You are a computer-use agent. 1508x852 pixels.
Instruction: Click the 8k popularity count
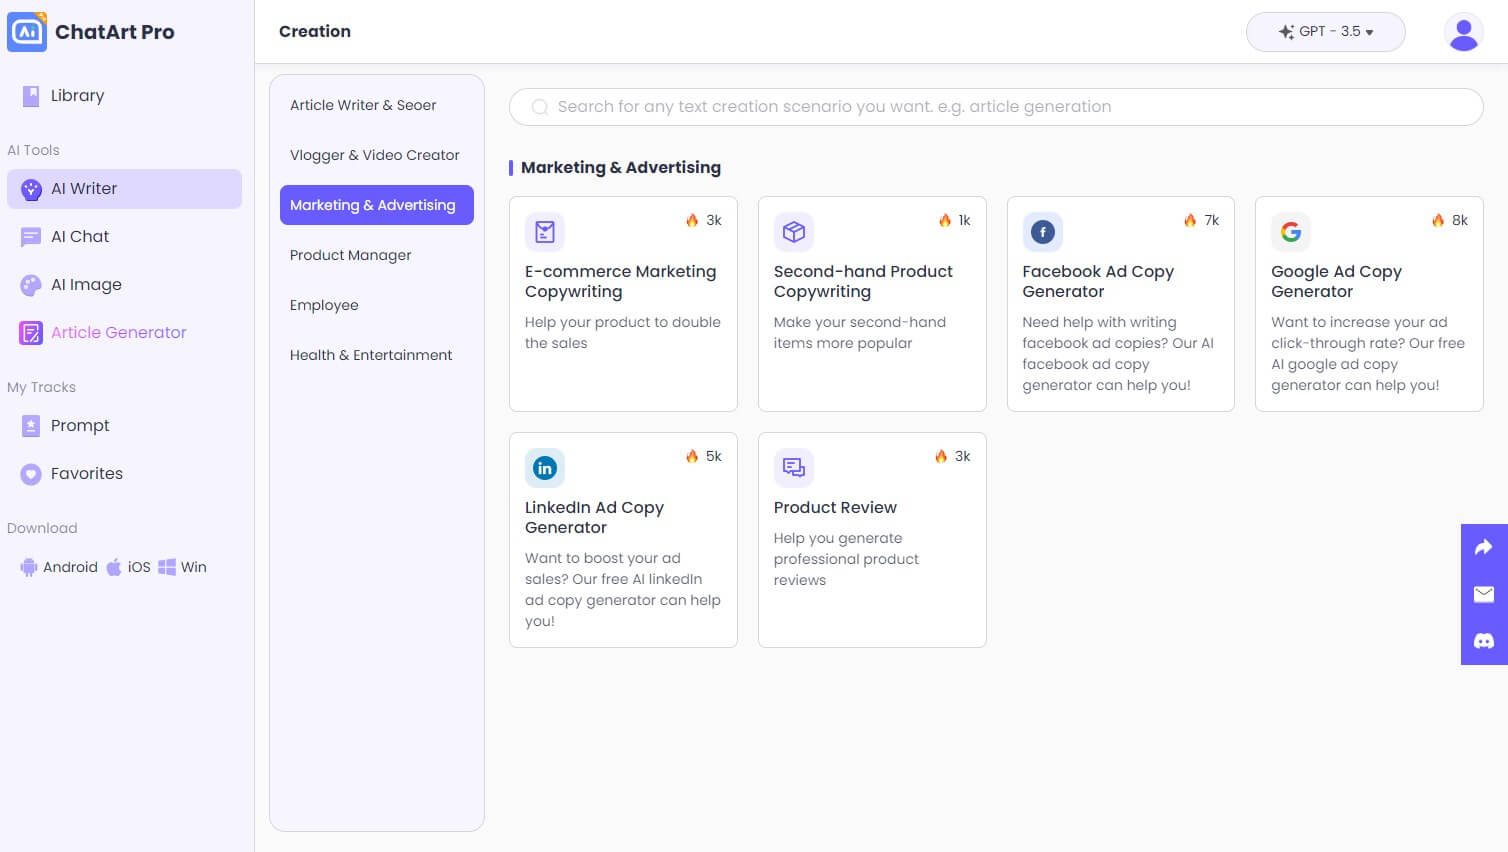(x=1460, y=220)
